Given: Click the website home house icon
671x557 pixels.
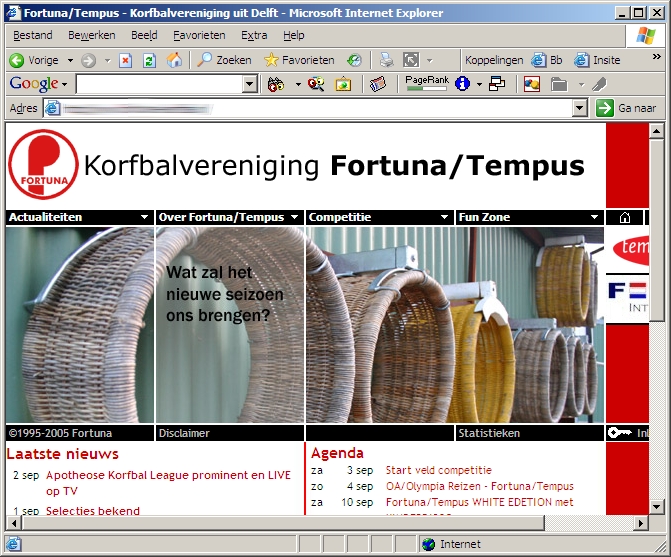Looking at the screenshot, I should [625, 217].
